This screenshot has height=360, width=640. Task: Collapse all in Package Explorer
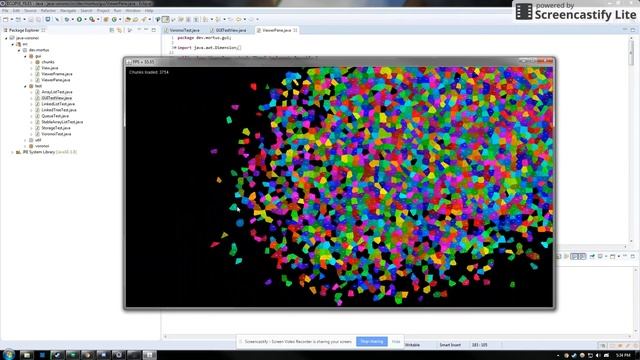tap(111, 30)
